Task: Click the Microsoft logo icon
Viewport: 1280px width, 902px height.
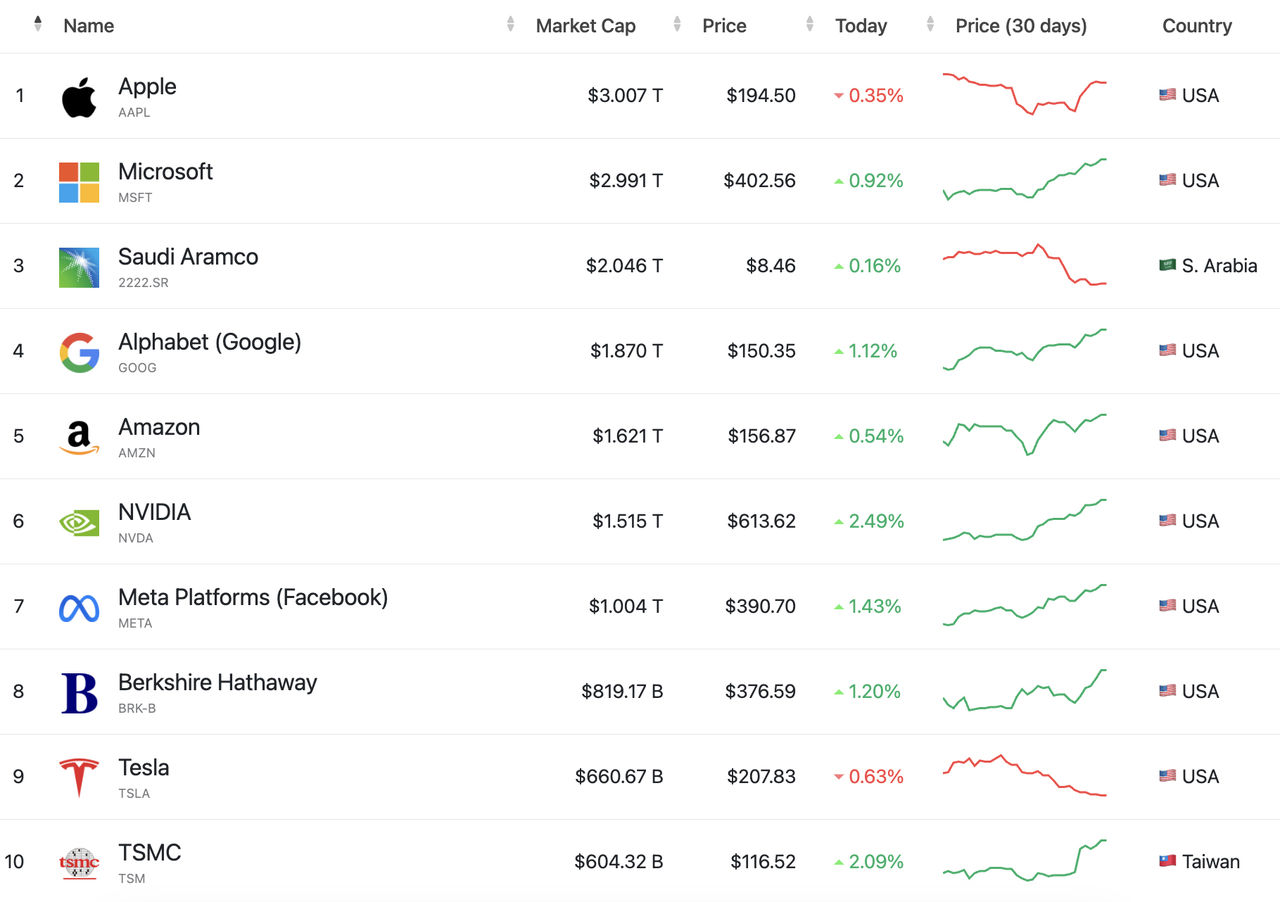Action: [79, 182]
